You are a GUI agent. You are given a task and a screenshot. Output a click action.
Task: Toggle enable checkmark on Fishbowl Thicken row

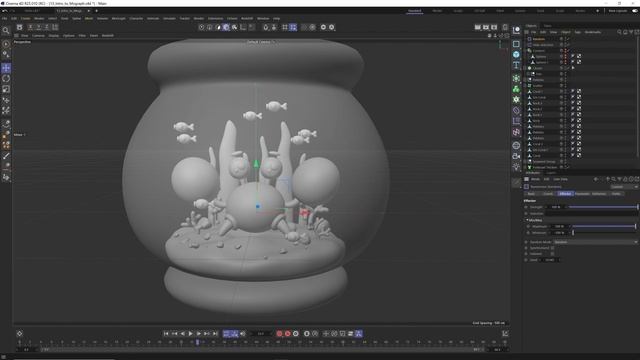tap(568, 167)
